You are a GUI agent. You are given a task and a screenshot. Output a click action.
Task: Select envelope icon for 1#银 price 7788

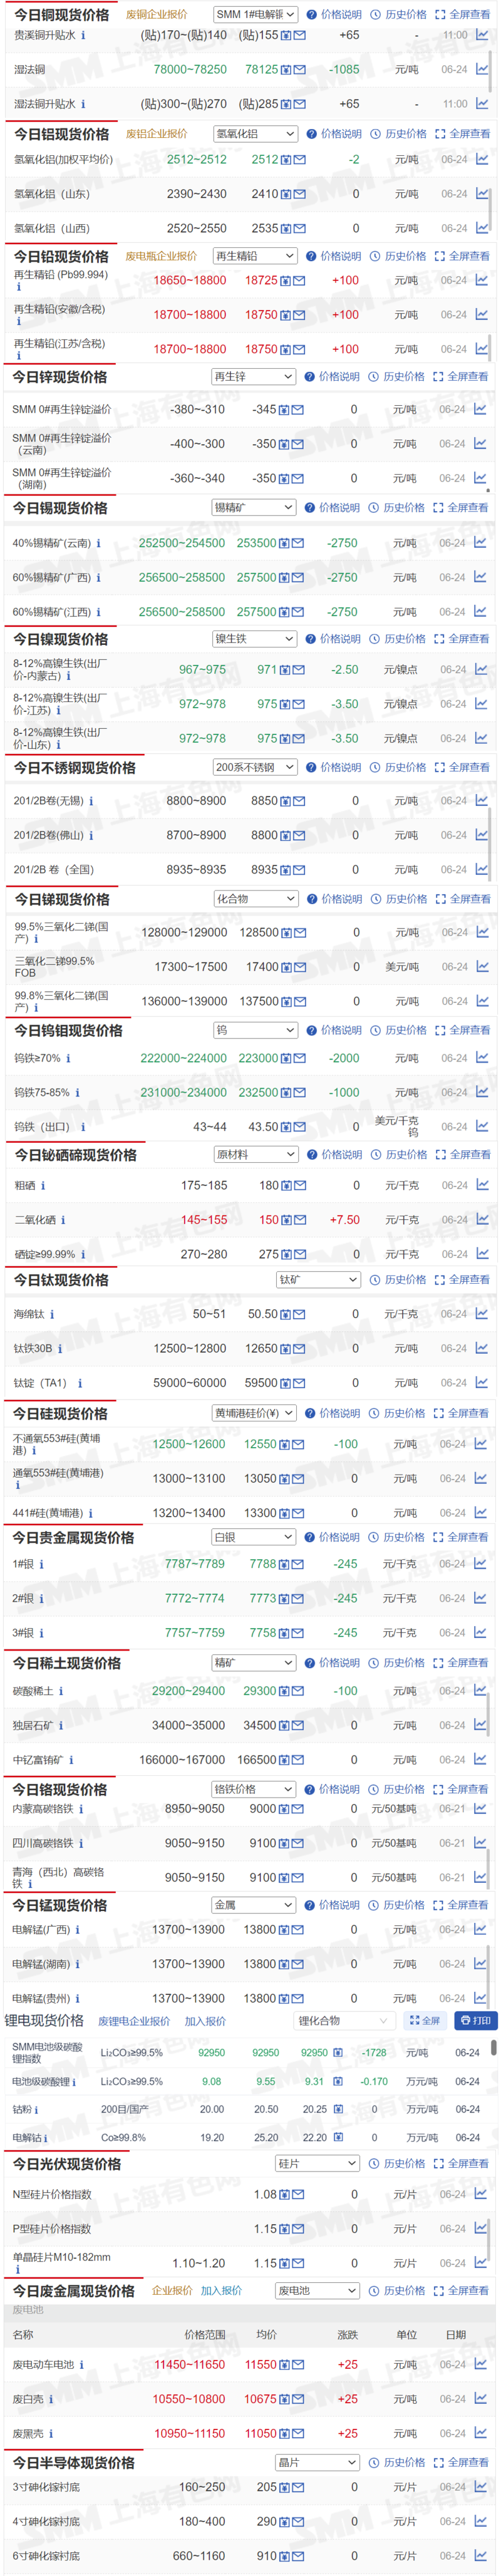coord(297,1564)
